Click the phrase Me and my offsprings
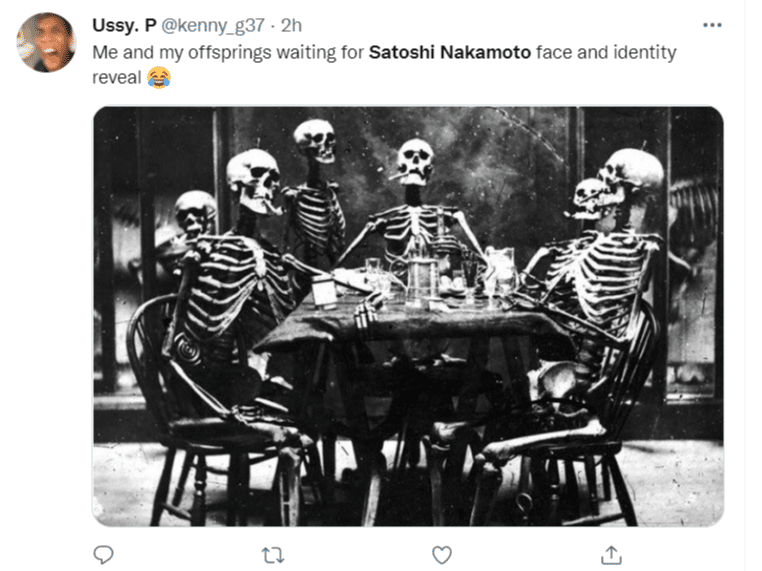Screen dimensions: 762x571 click(182, 52)
